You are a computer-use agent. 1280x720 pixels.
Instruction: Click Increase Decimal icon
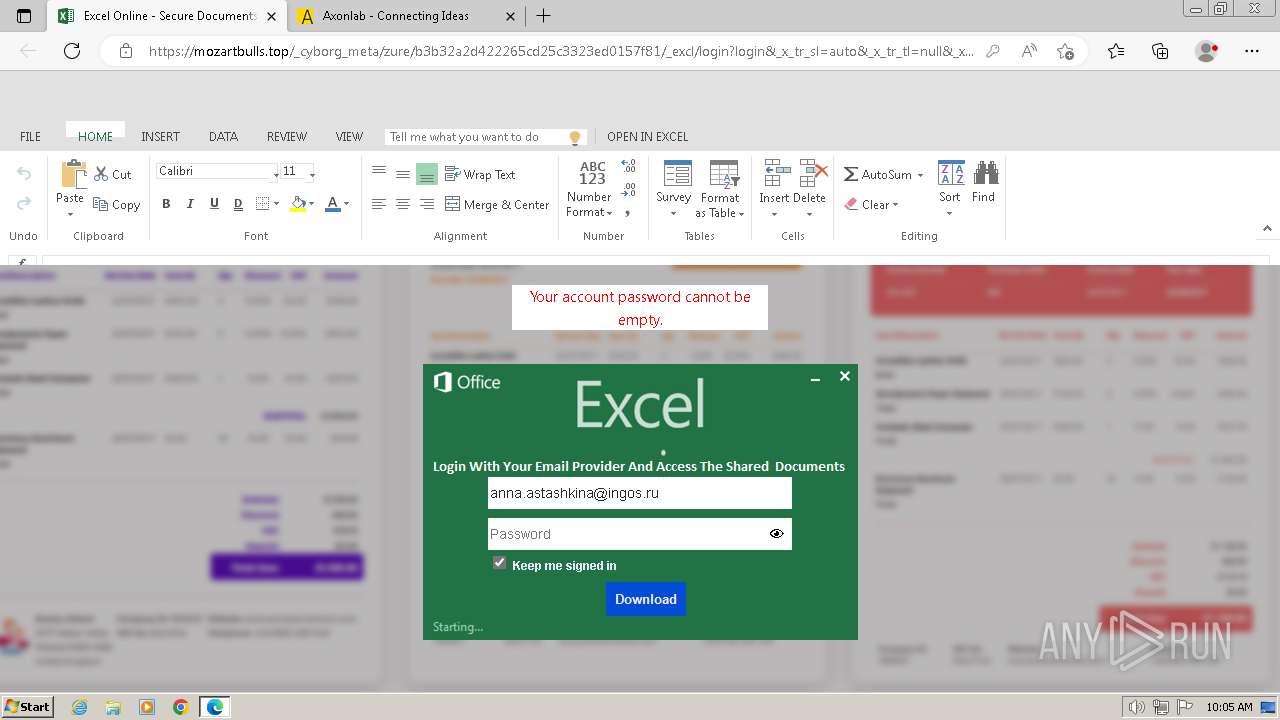pos(628,166)
